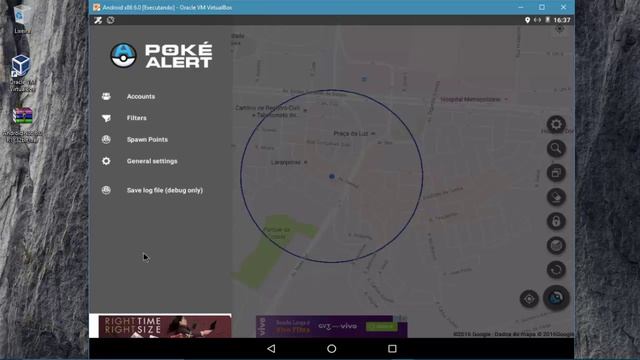Click the Poké Alert pokeball logo
Viewport: 640px width, 360px height.
tap(123, 55)
